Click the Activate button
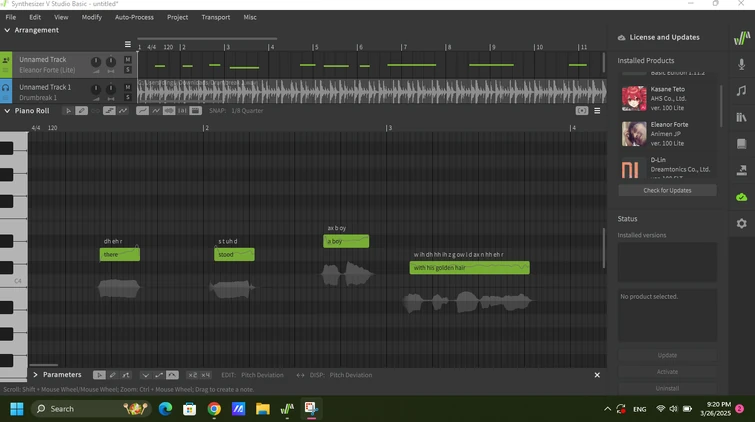This screenshot has height=422, width=755. coord(667,371)
